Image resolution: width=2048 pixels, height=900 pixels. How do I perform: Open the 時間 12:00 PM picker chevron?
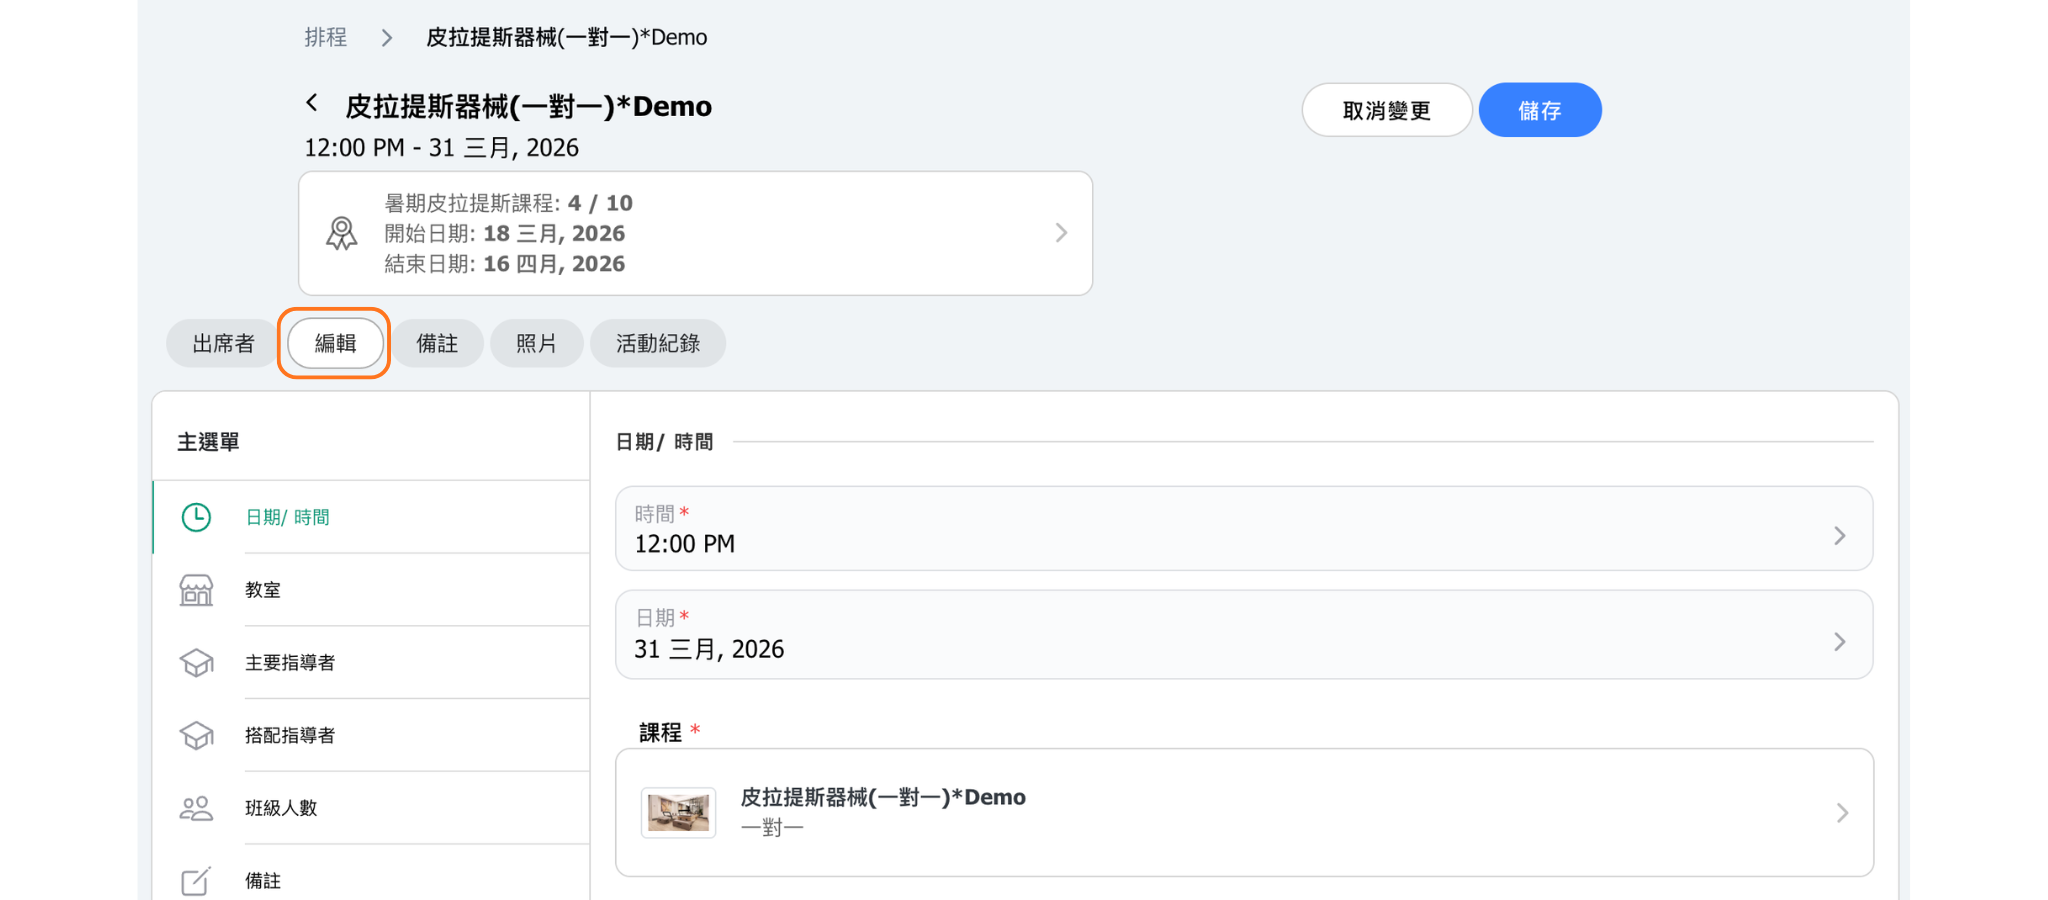(x=1839, y=536)
